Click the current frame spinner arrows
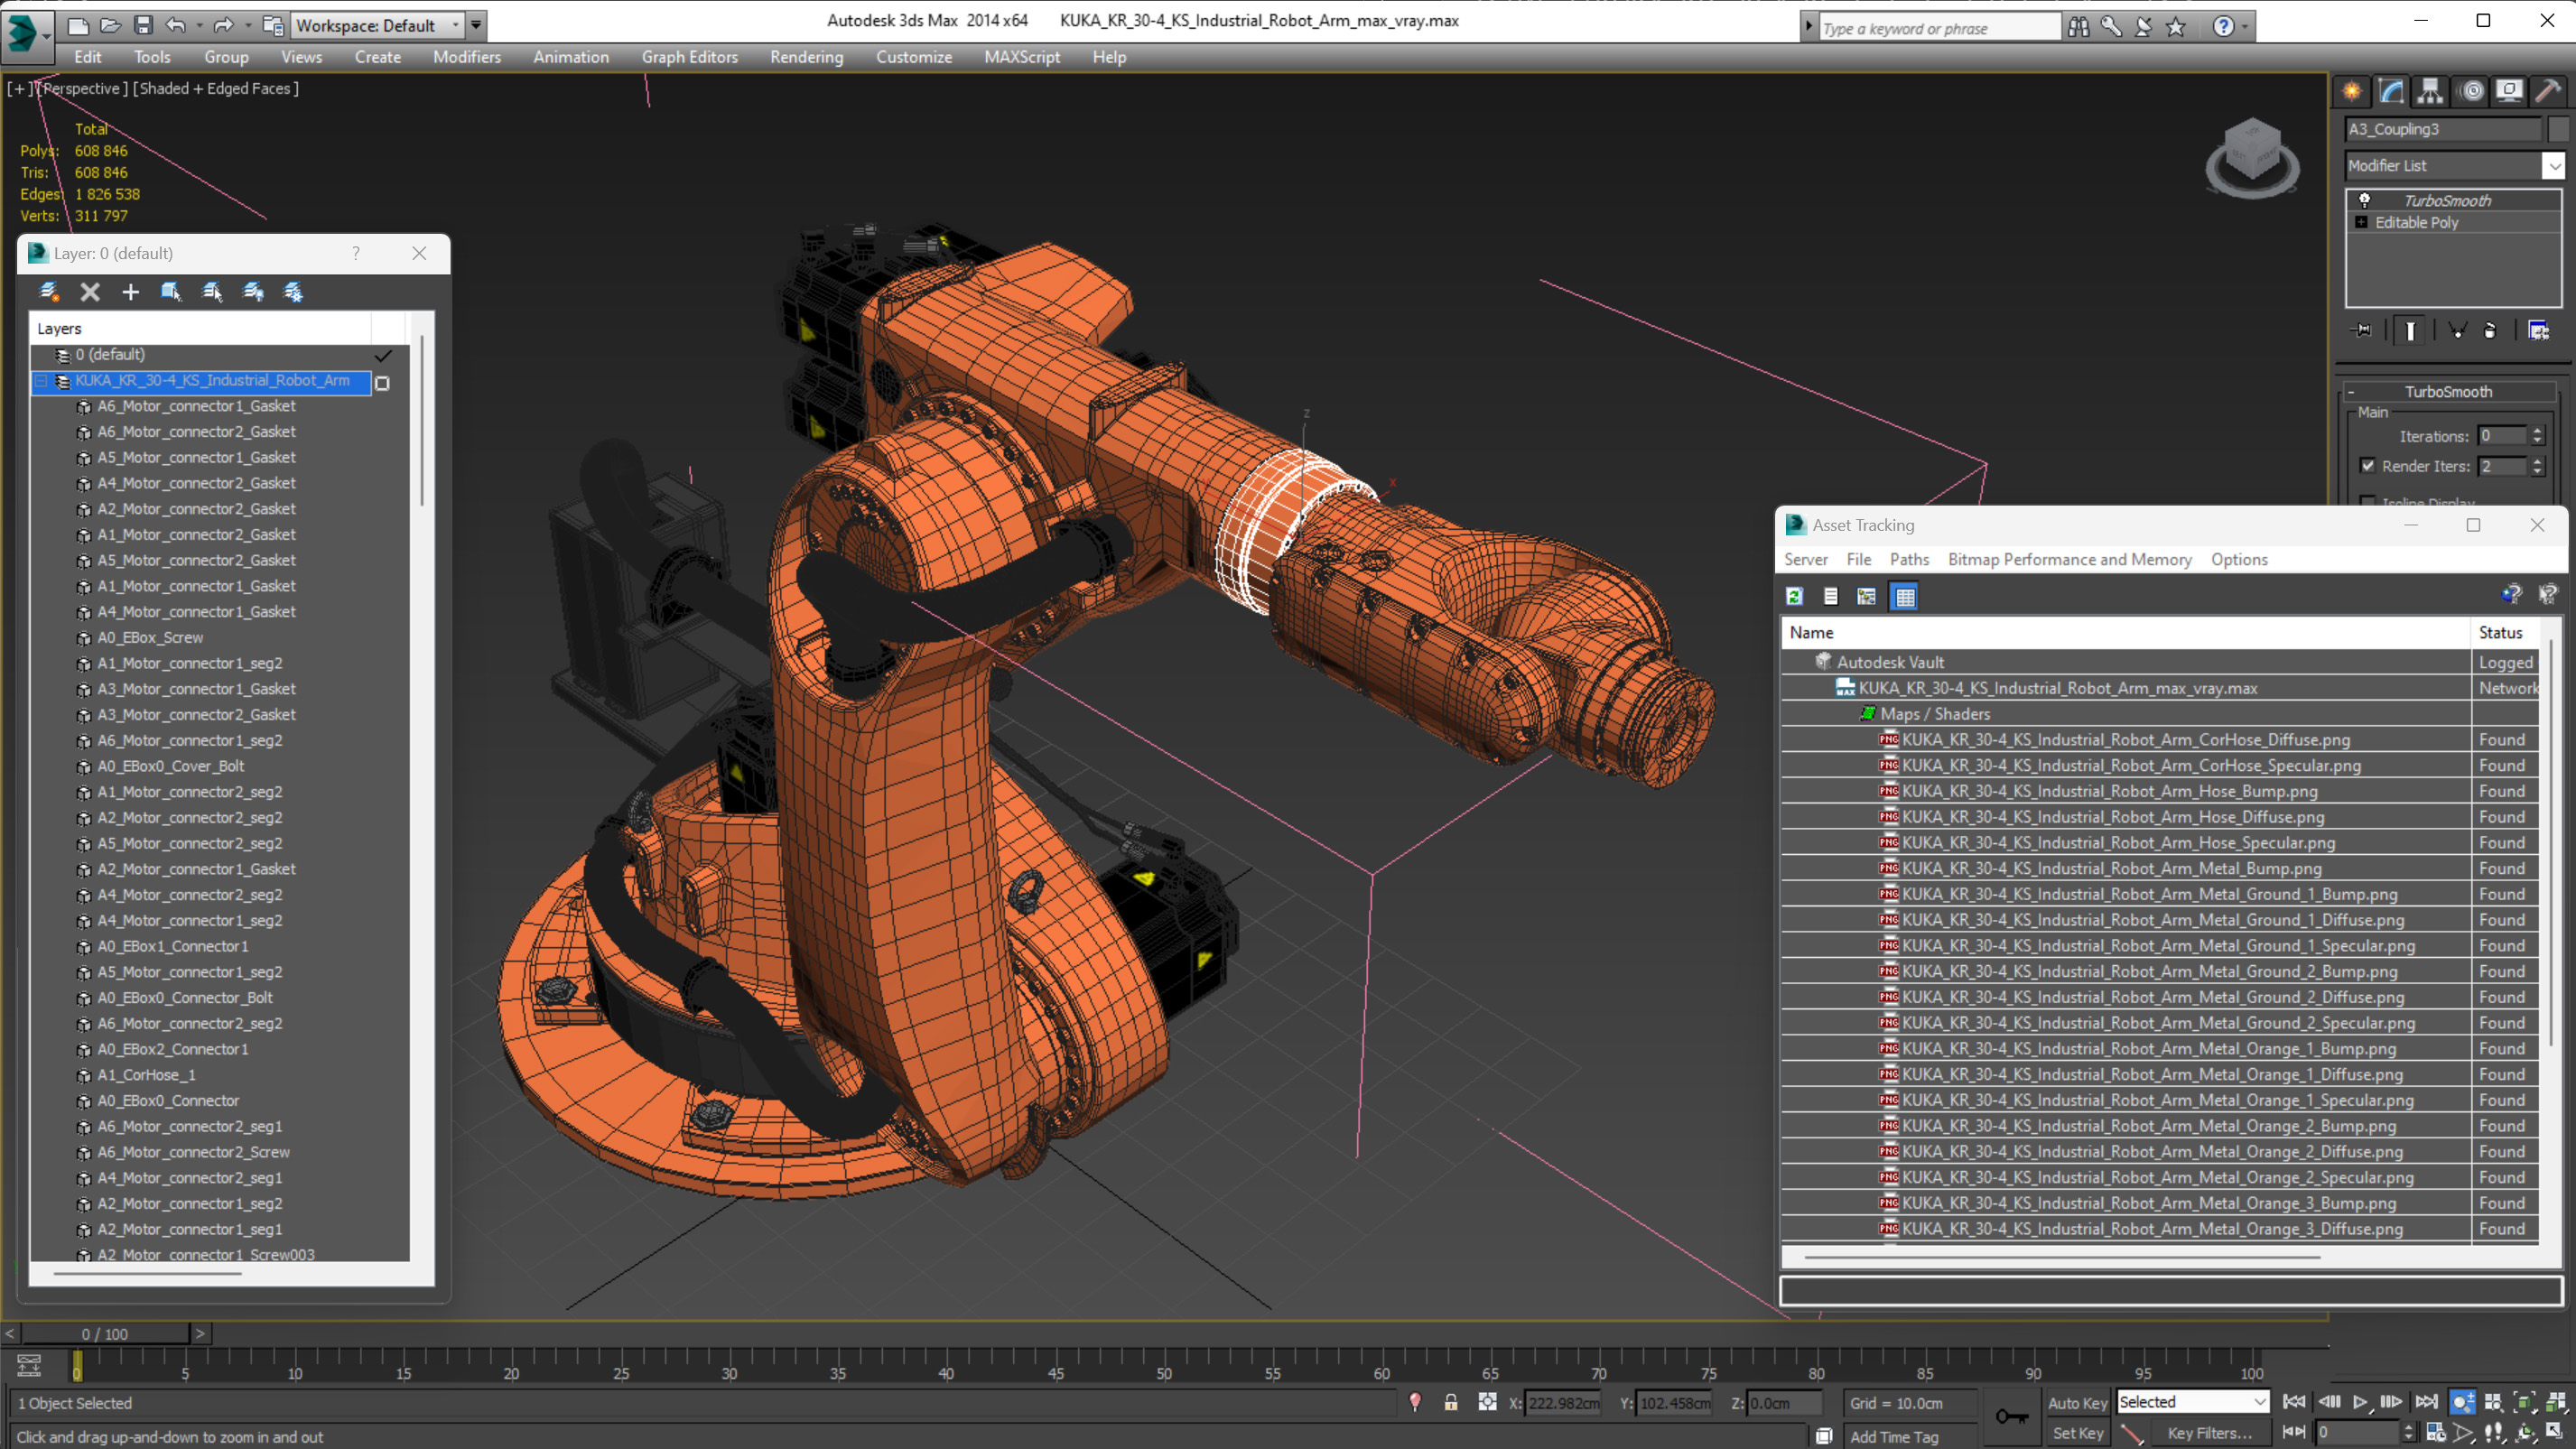2576x1449 pixels. [2409, 1432]
